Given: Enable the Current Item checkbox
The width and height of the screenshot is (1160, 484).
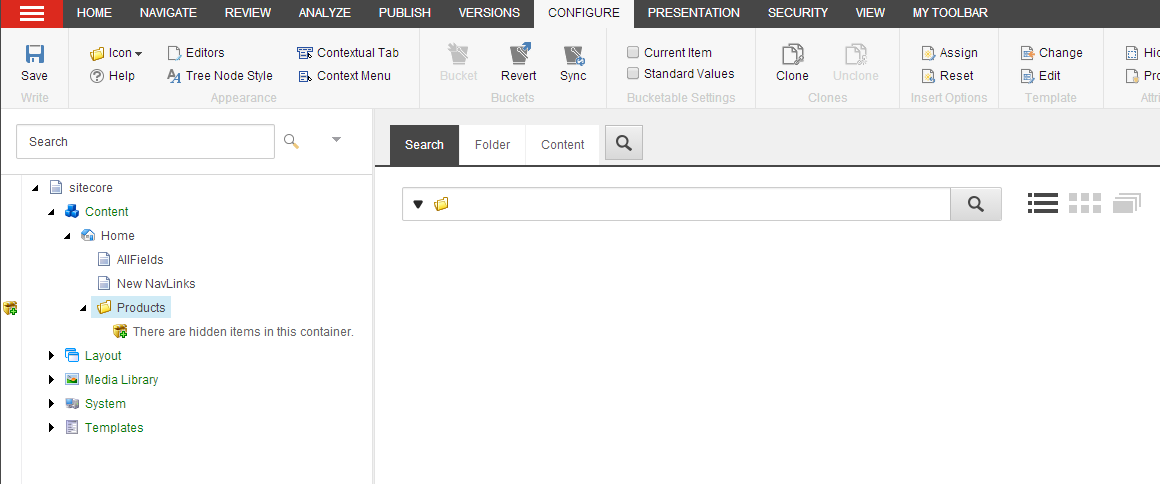Looking at the screenshot, I should [x=633, y=53].
